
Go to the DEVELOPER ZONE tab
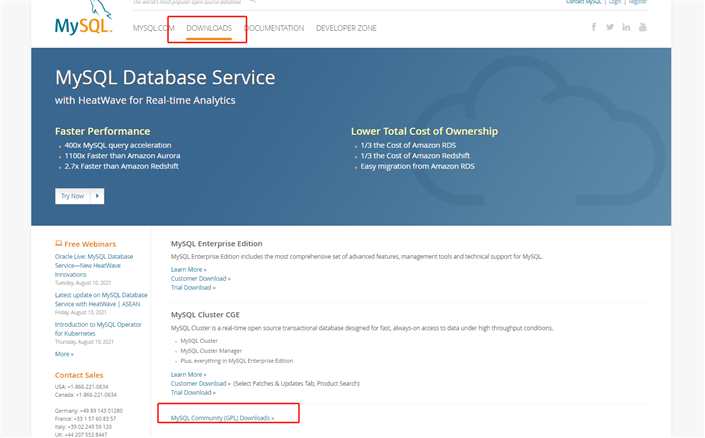coord(346,28)
